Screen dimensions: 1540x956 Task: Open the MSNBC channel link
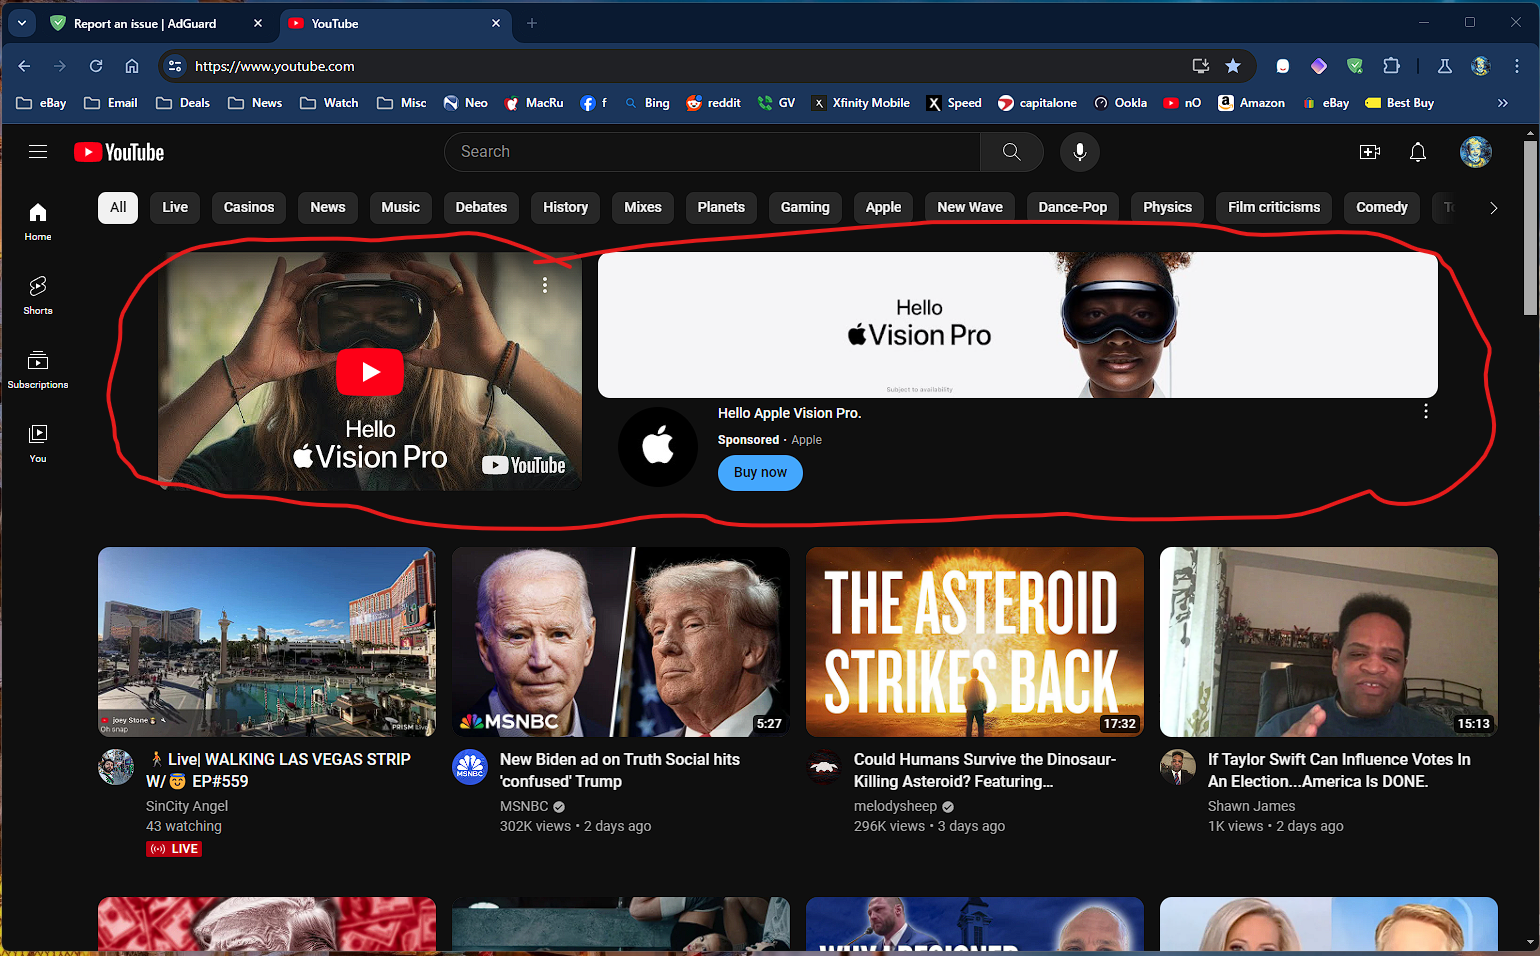point(524,806)
